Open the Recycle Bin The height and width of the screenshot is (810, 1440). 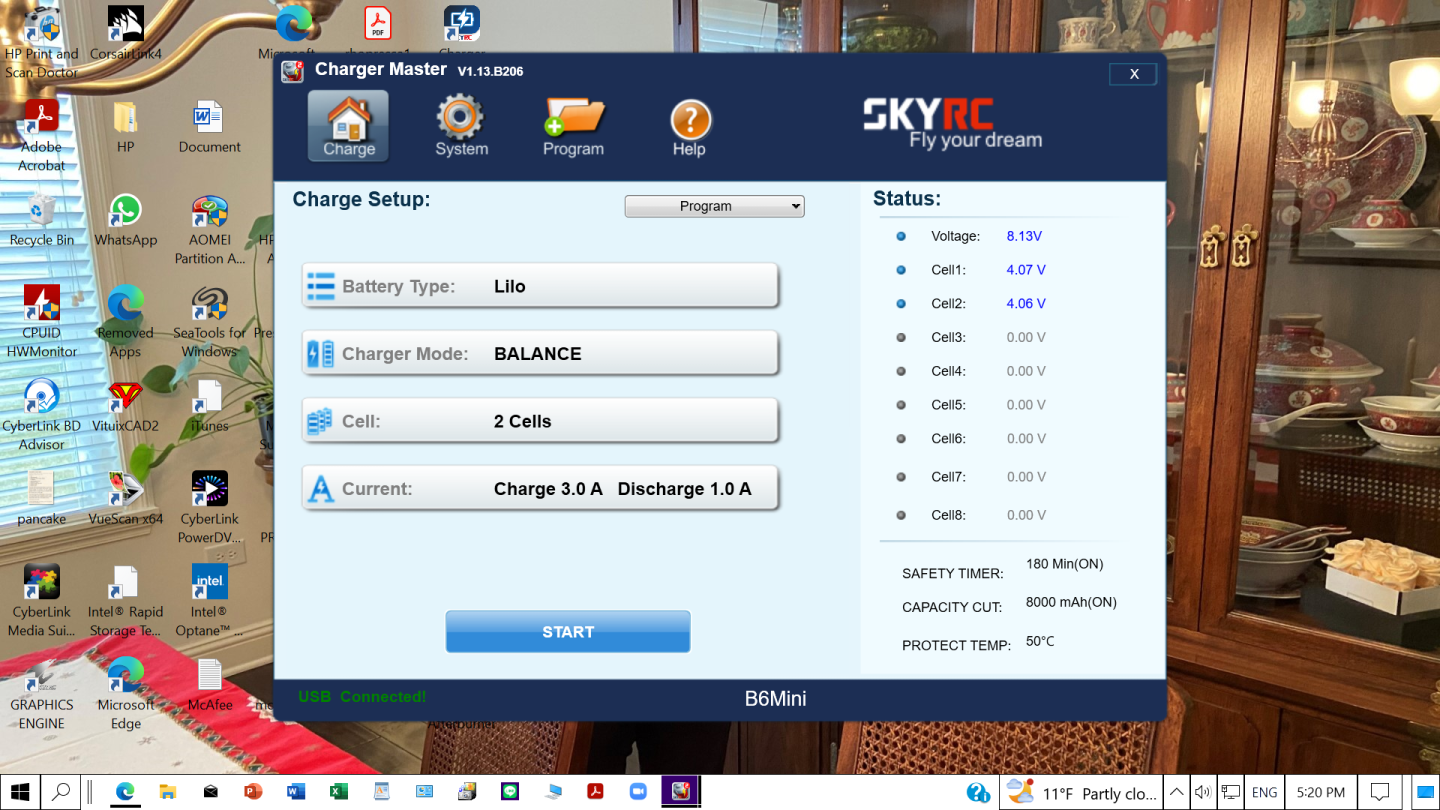tap(42, 220)
